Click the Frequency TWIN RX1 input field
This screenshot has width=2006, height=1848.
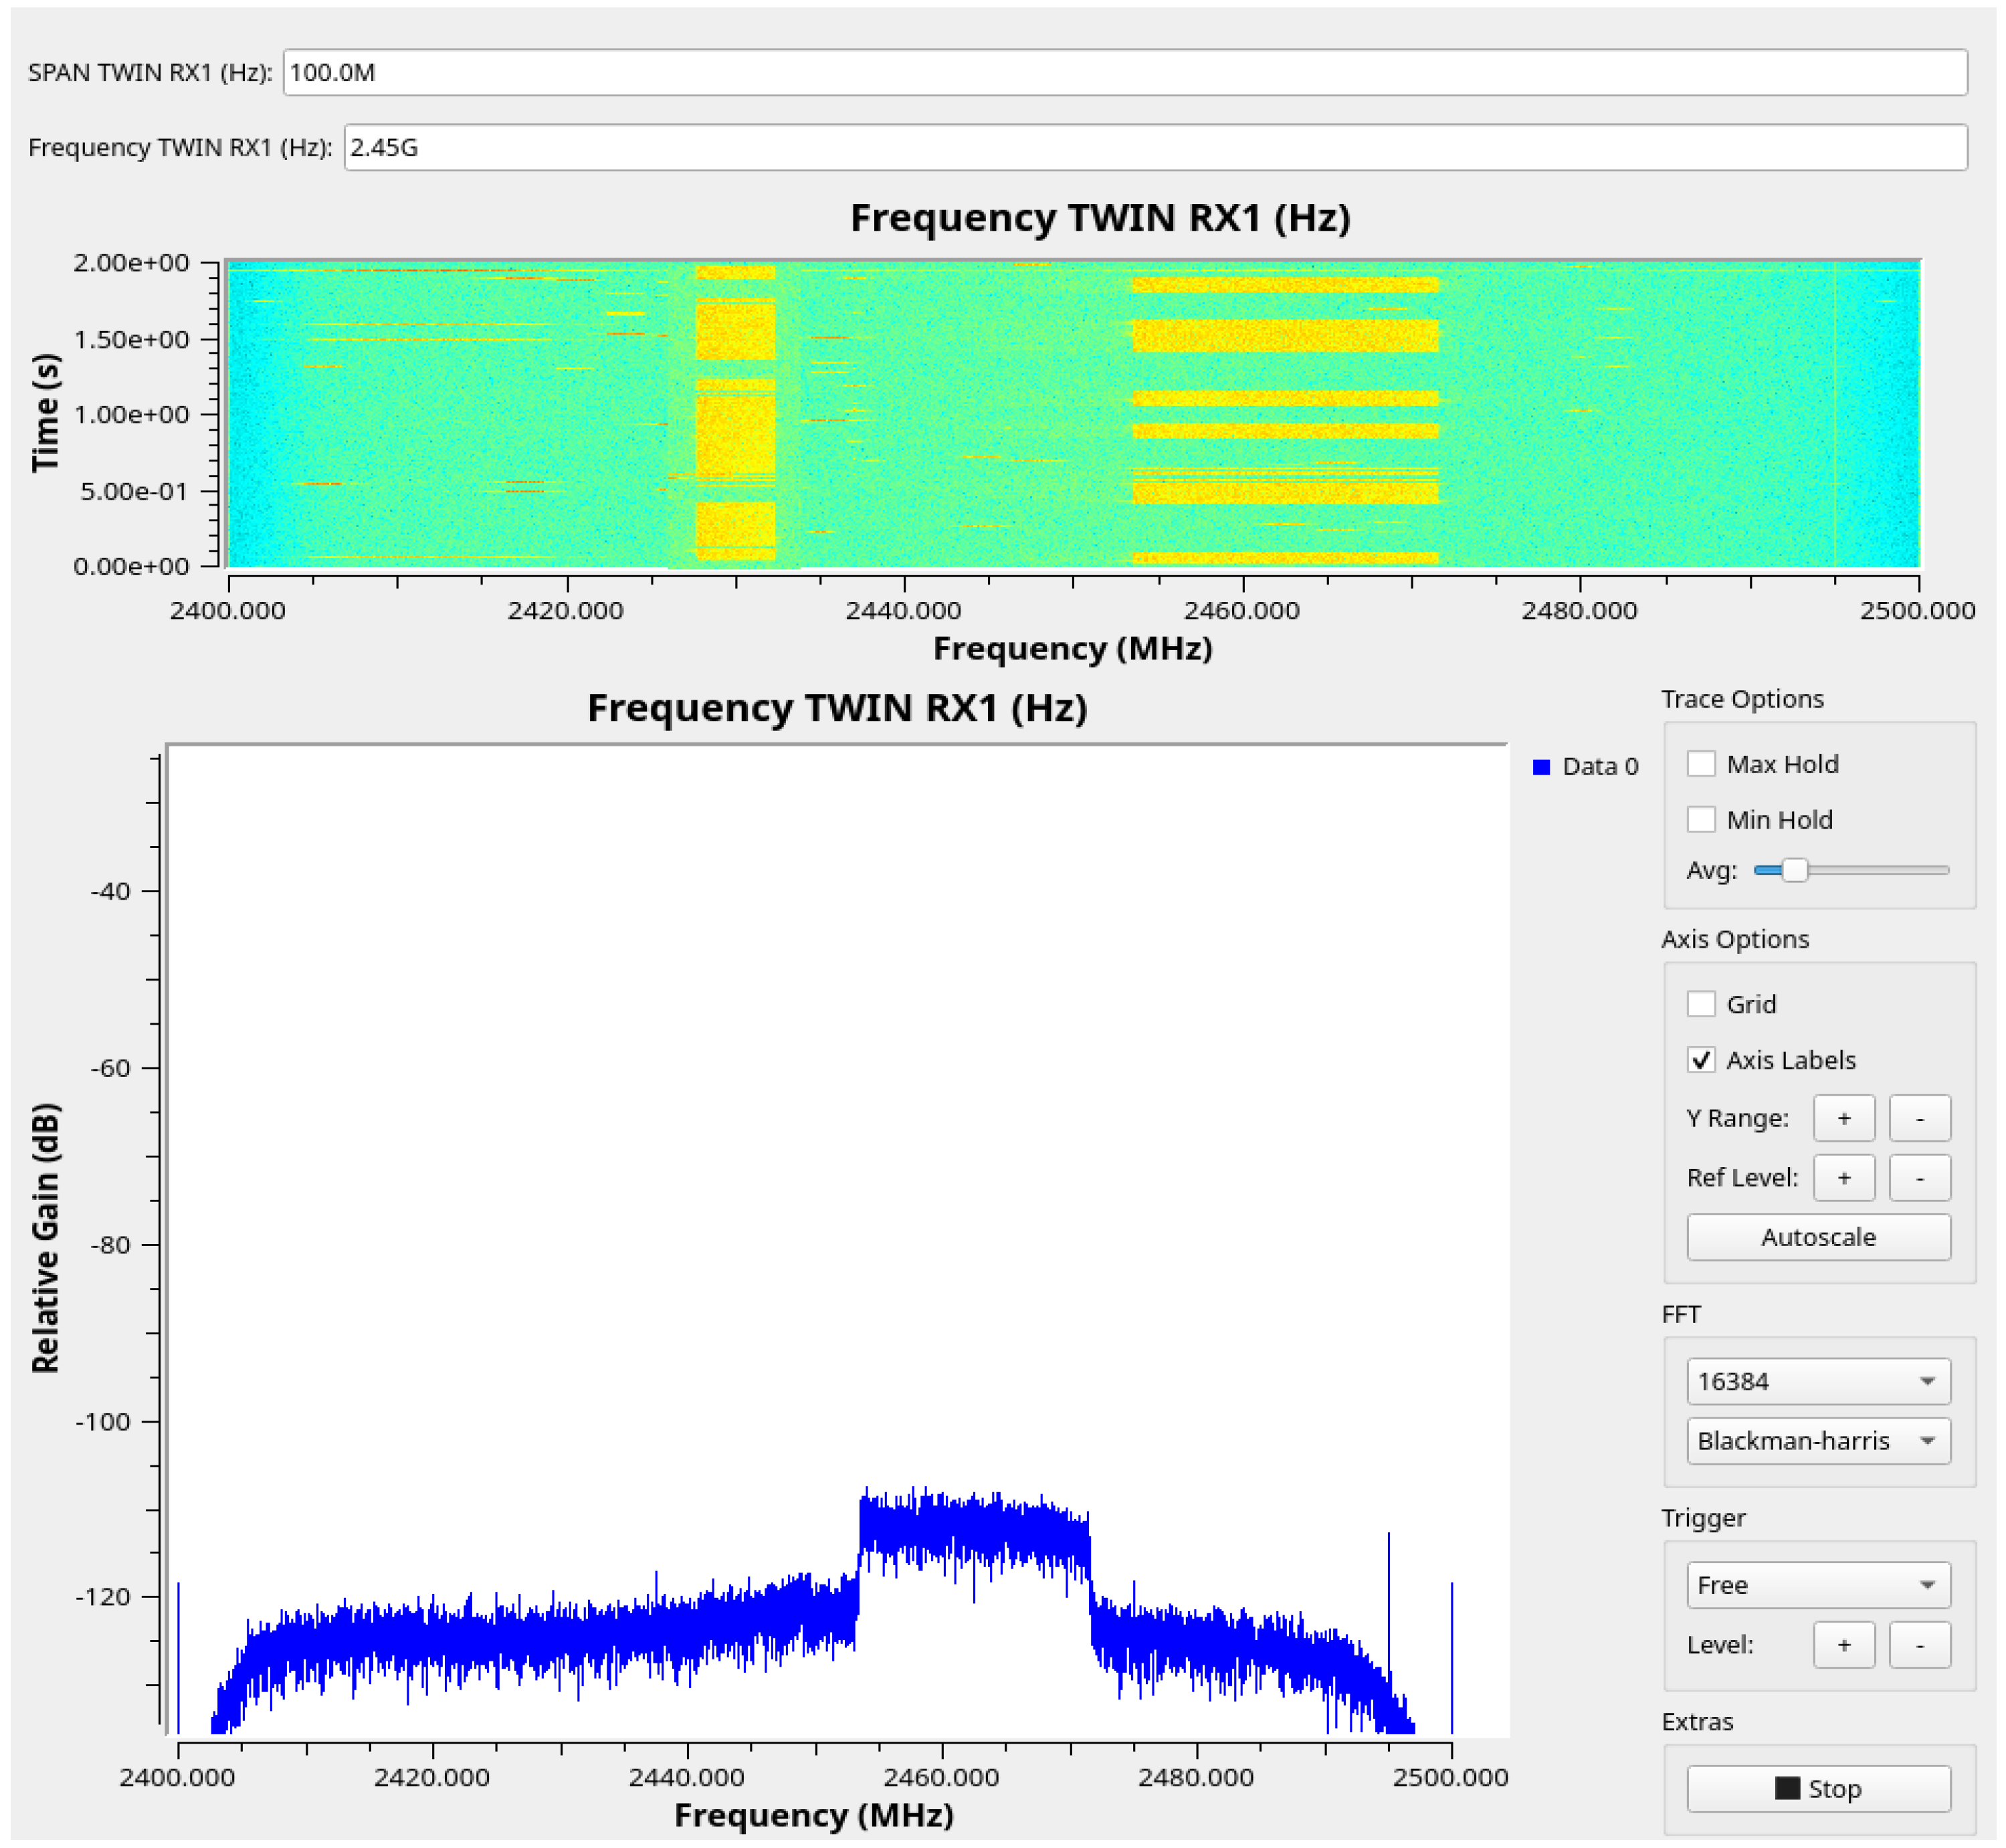click(x=1154, y=148)
